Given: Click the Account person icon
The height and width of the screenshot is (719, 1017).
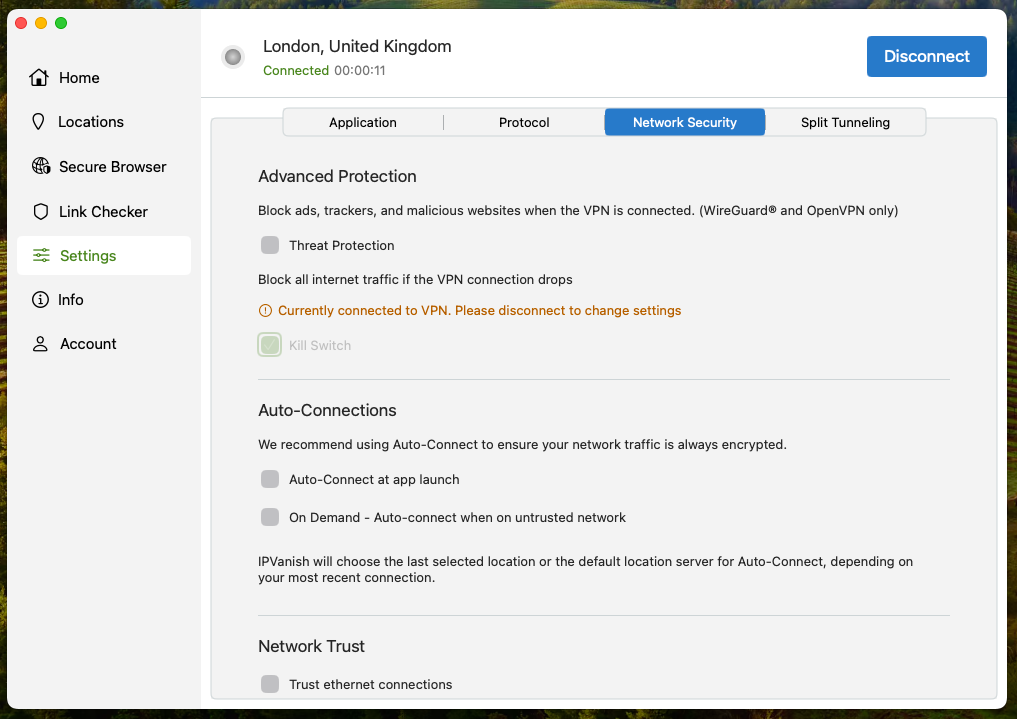Looking at the screenshot, I should tap(40, 344).
